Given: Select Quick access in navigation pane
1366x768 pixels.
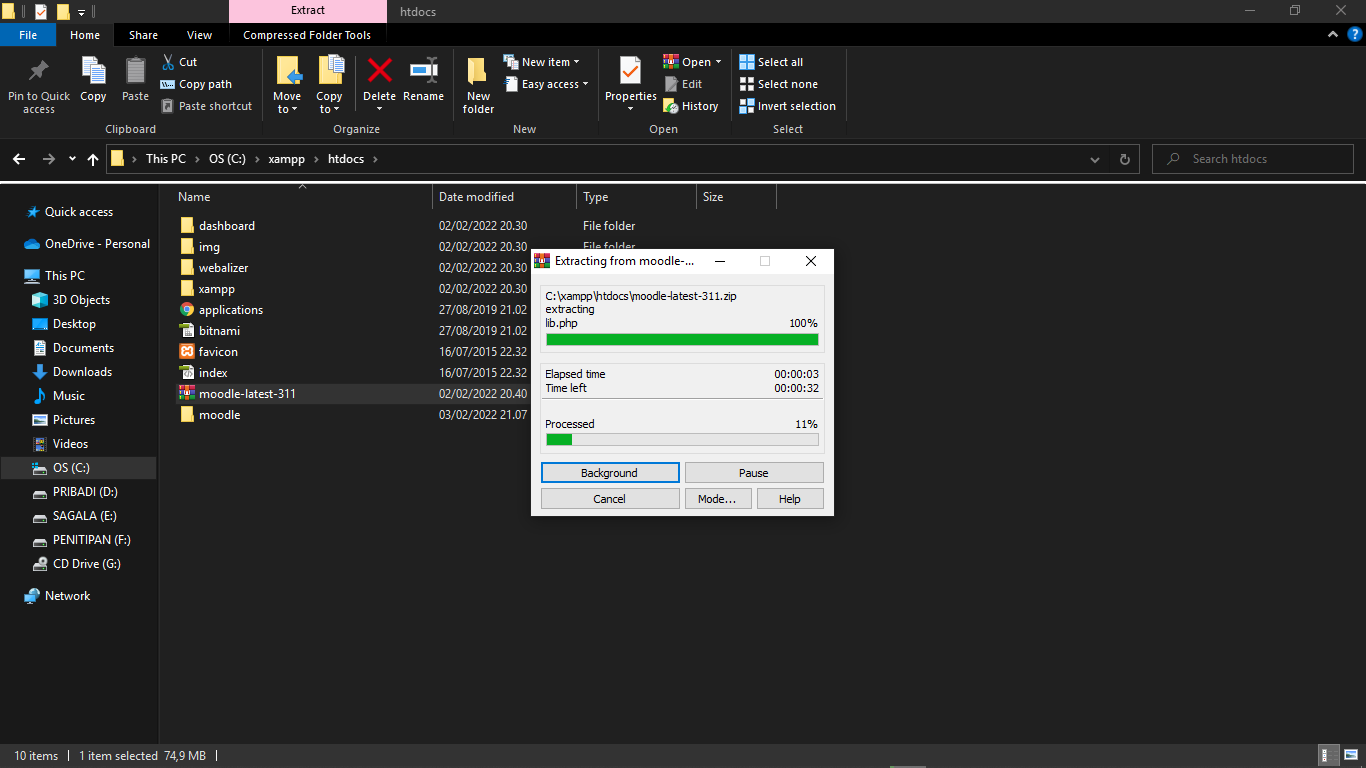Looking at the screenshot, I should click(79, 212).
